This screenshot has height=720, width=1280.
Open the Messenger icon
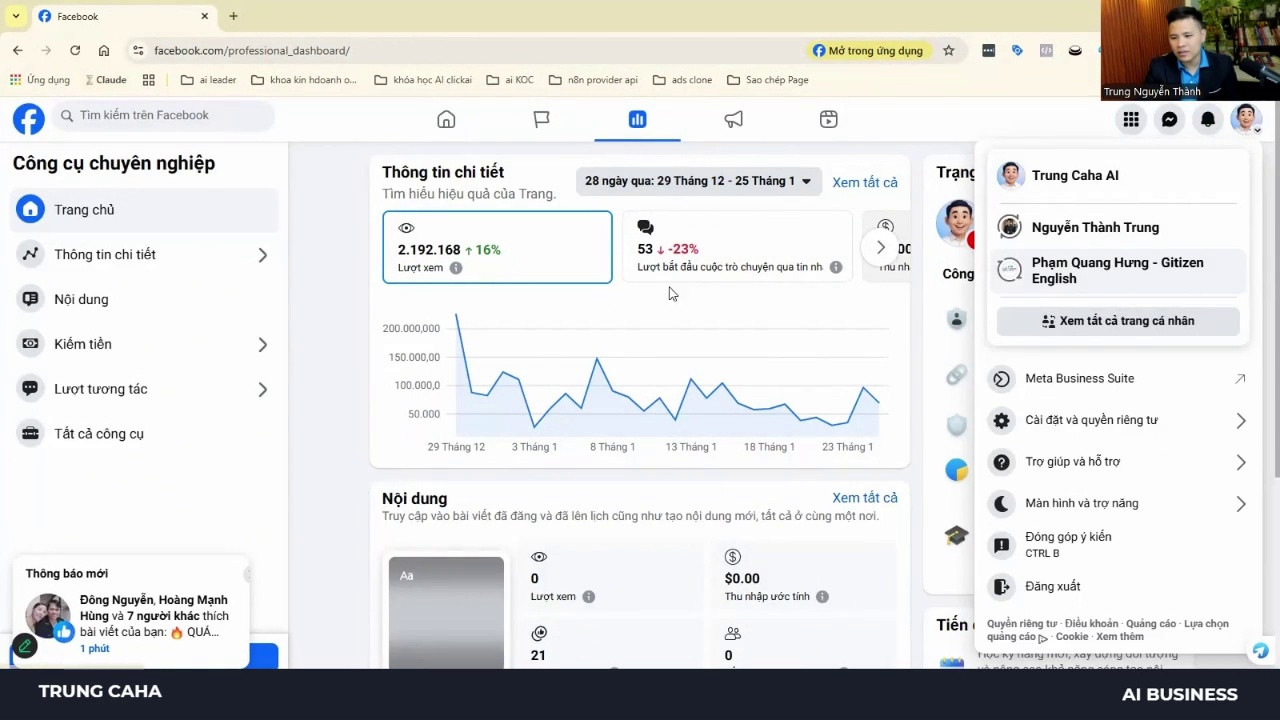point(1169,119)
